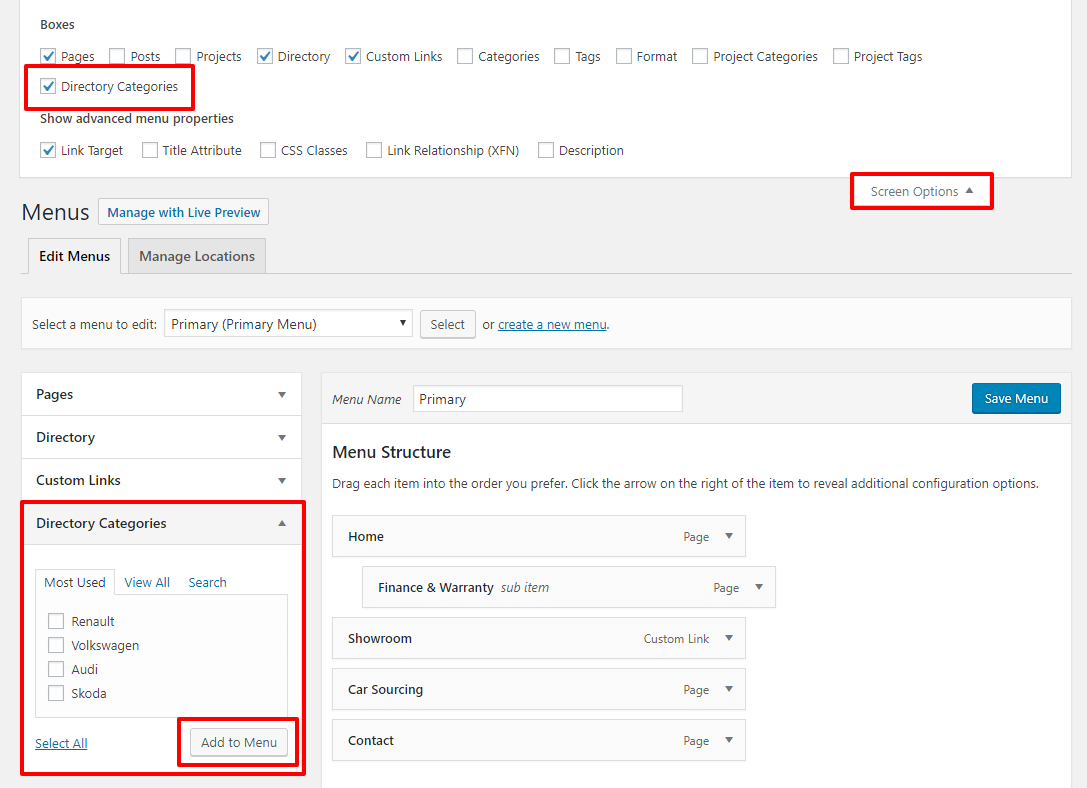Select the Skoda category
1087x788 pixels.
pyautogui.click(x=56, y=692)
